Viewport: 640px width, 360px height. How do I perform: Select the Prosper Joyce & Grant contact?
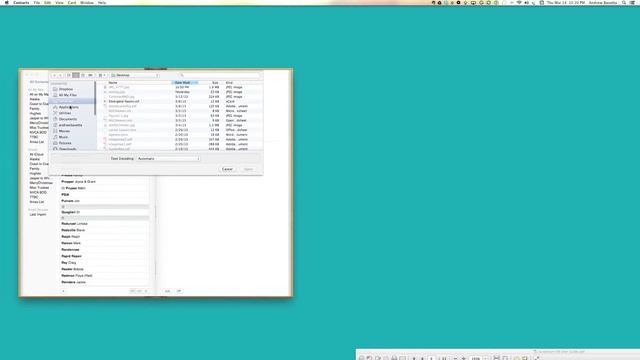point(78,182)
